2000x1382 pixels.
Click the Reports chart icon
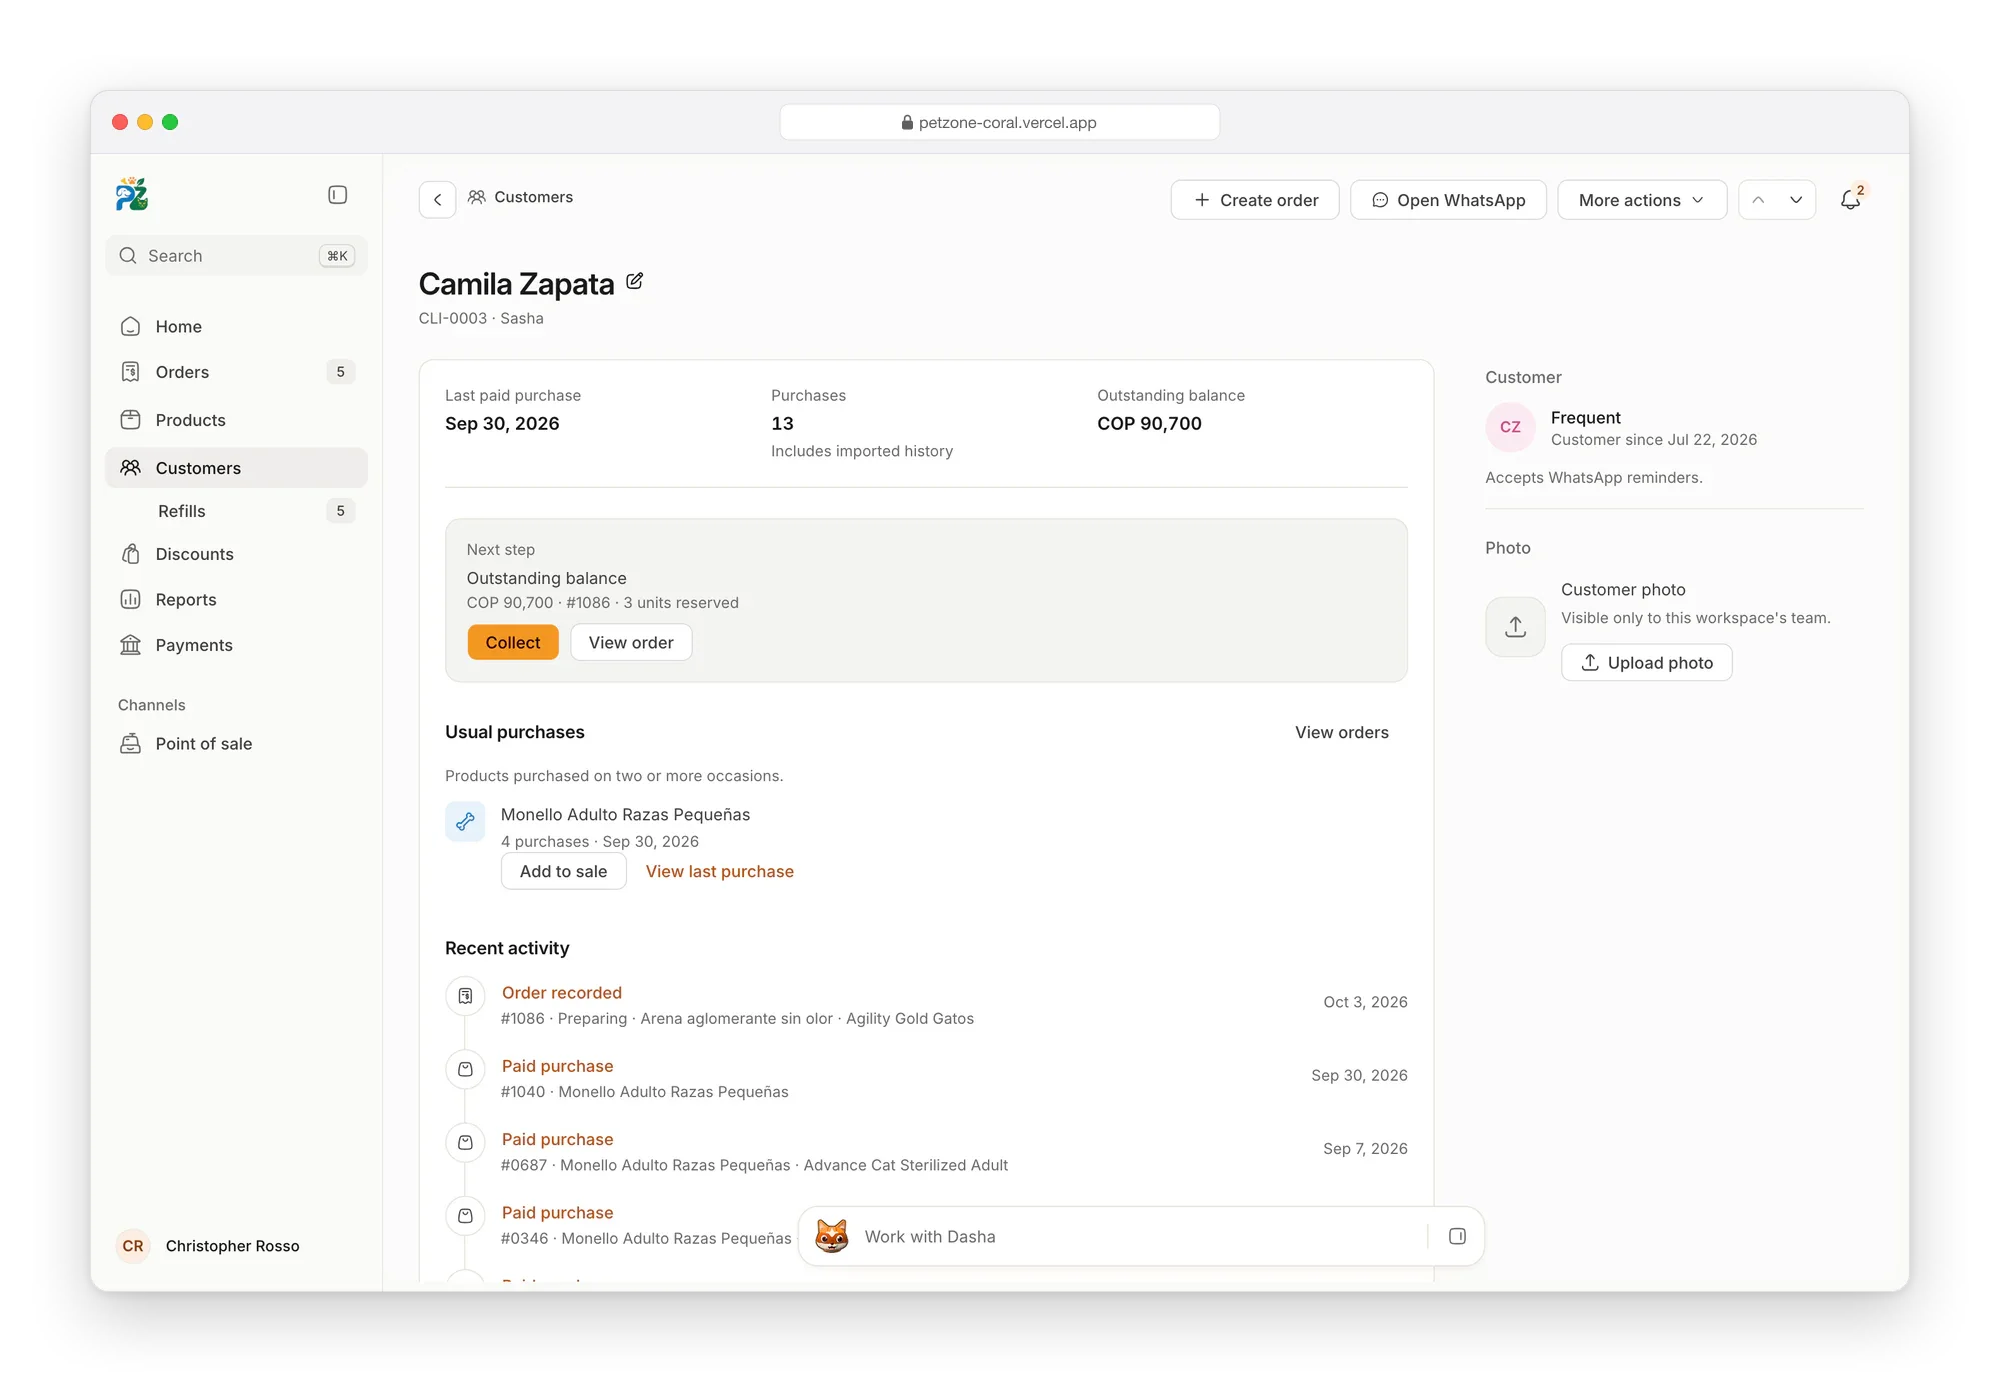click(x=130, y=600)
